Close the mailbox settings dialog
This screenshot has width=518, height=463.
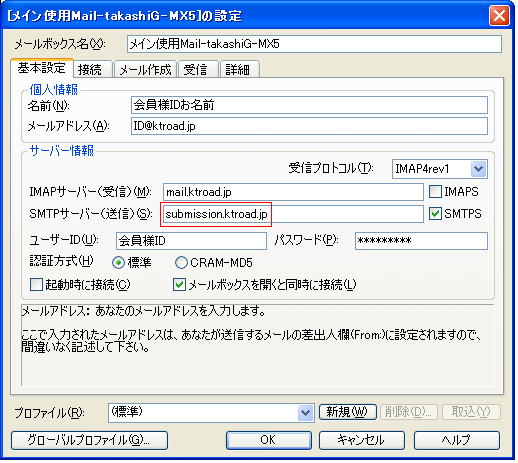click(499, 16)
